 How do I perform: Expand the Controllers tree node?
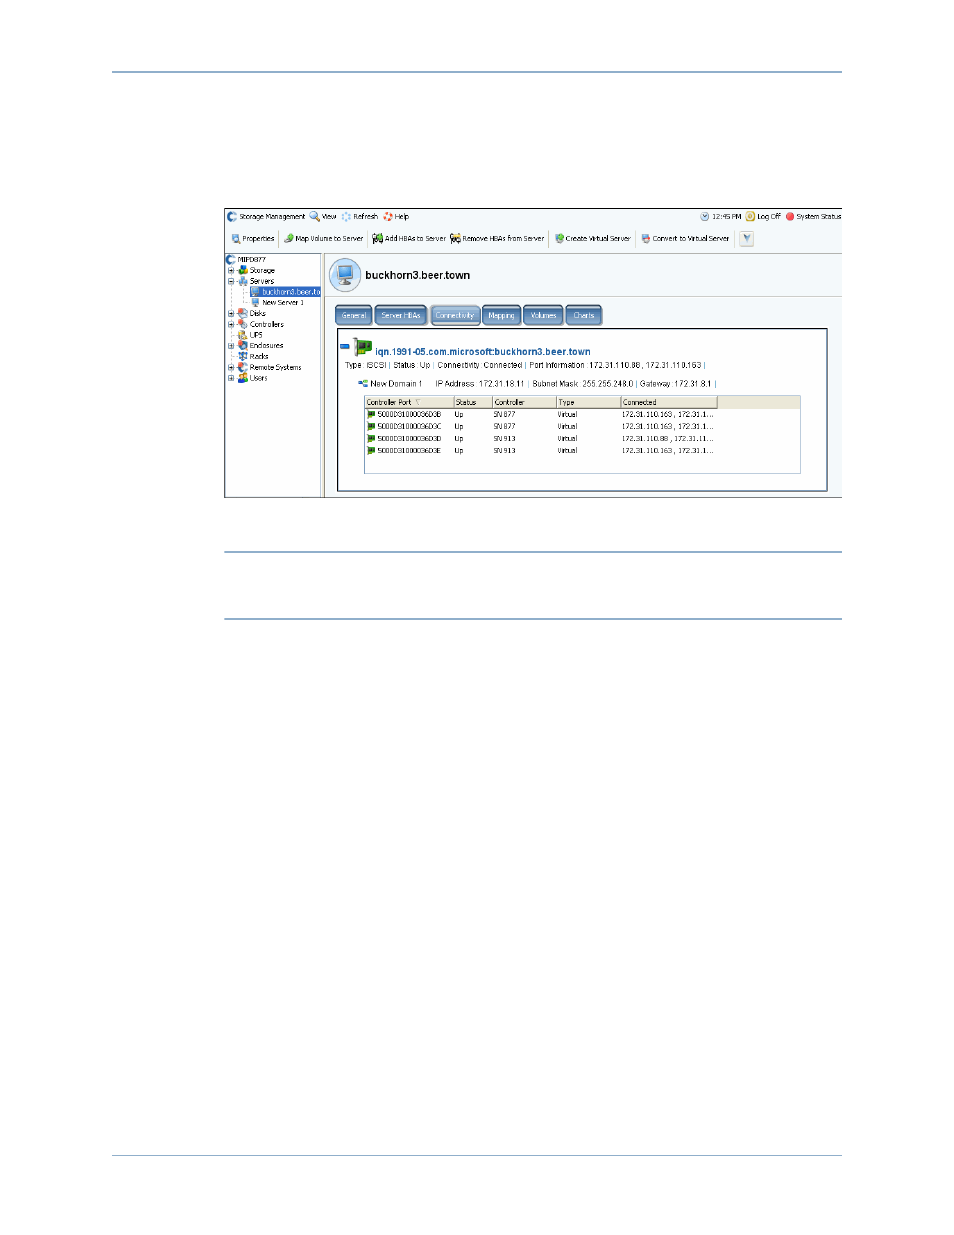click(231, 324)
